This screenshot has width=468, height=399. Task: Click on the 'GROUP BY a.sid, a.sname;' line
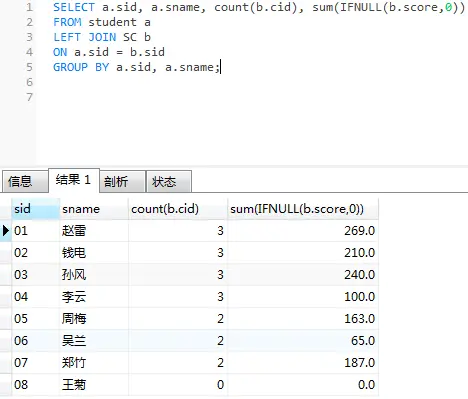pos(137,67)
